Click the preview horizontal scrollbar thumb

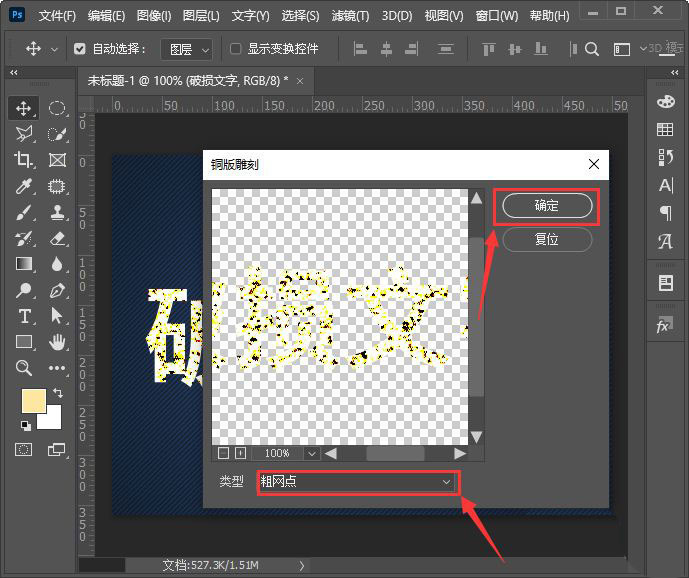(x=395, y=453)
